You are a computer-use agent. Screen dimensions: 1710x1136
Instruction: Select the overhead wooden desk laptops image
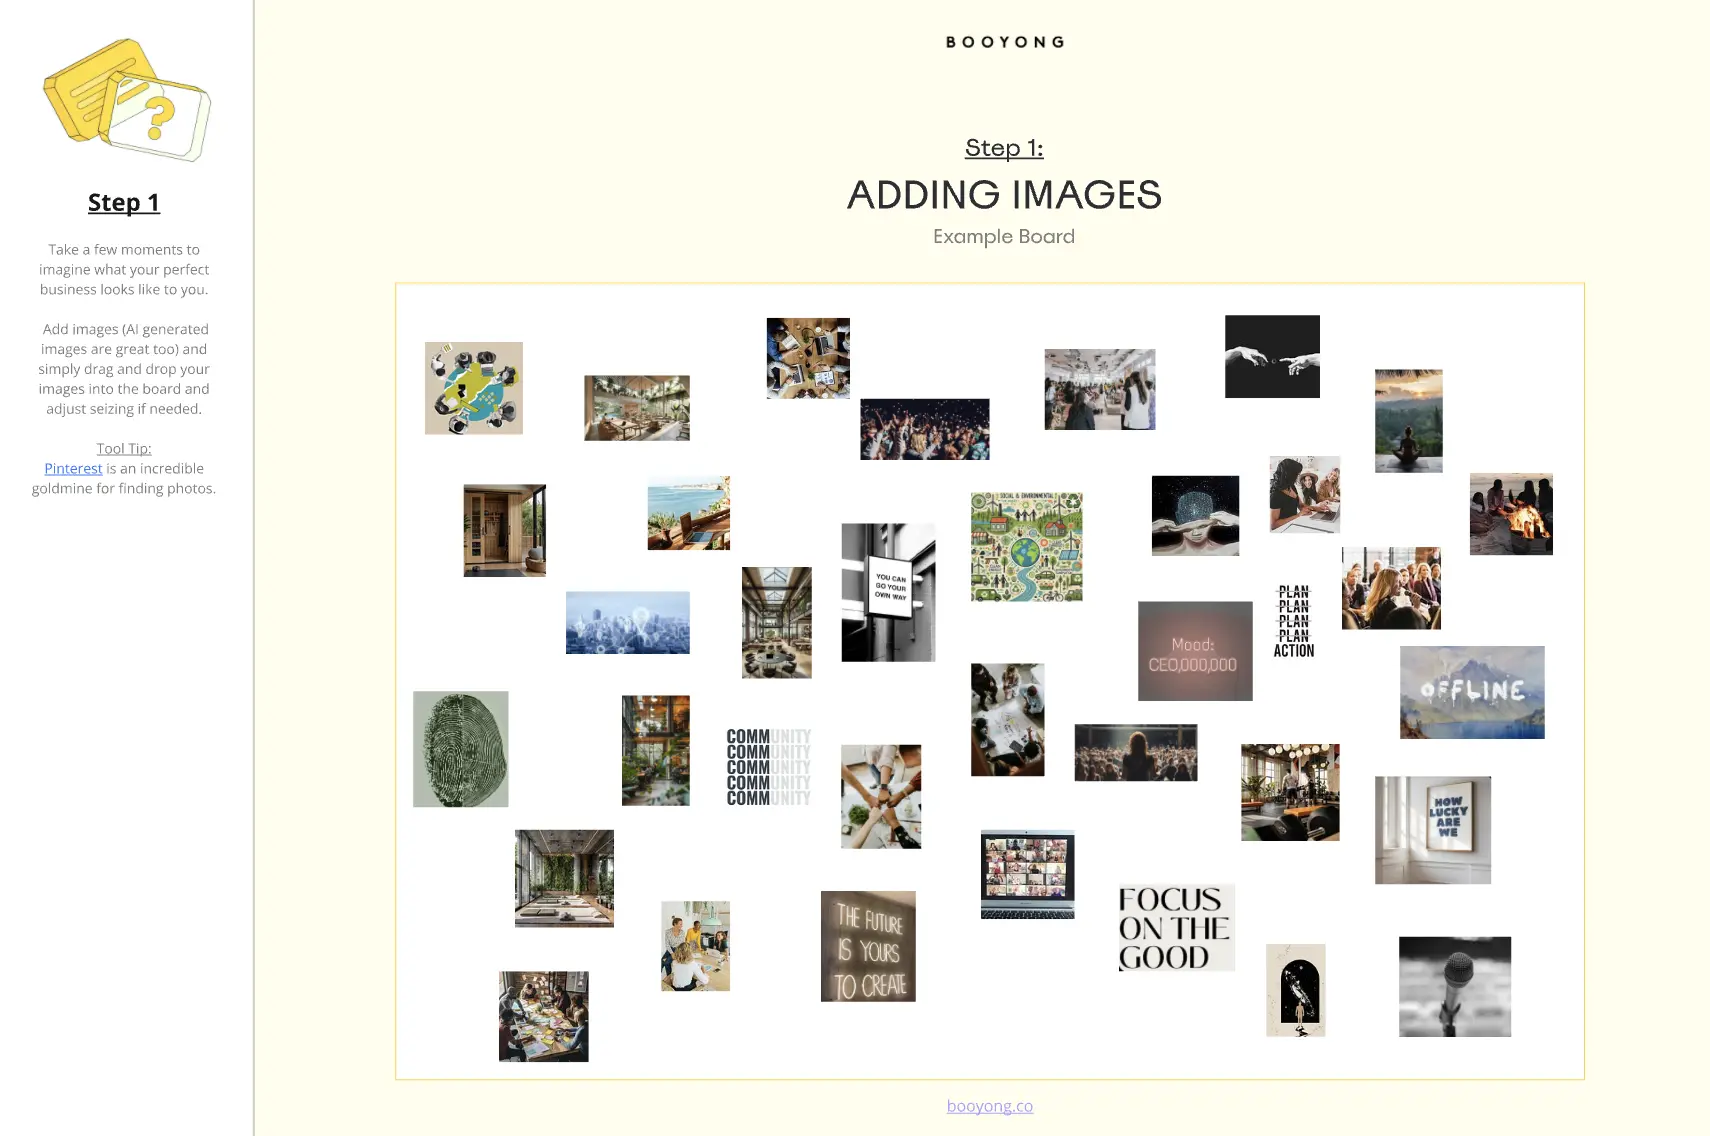[808, 358]
